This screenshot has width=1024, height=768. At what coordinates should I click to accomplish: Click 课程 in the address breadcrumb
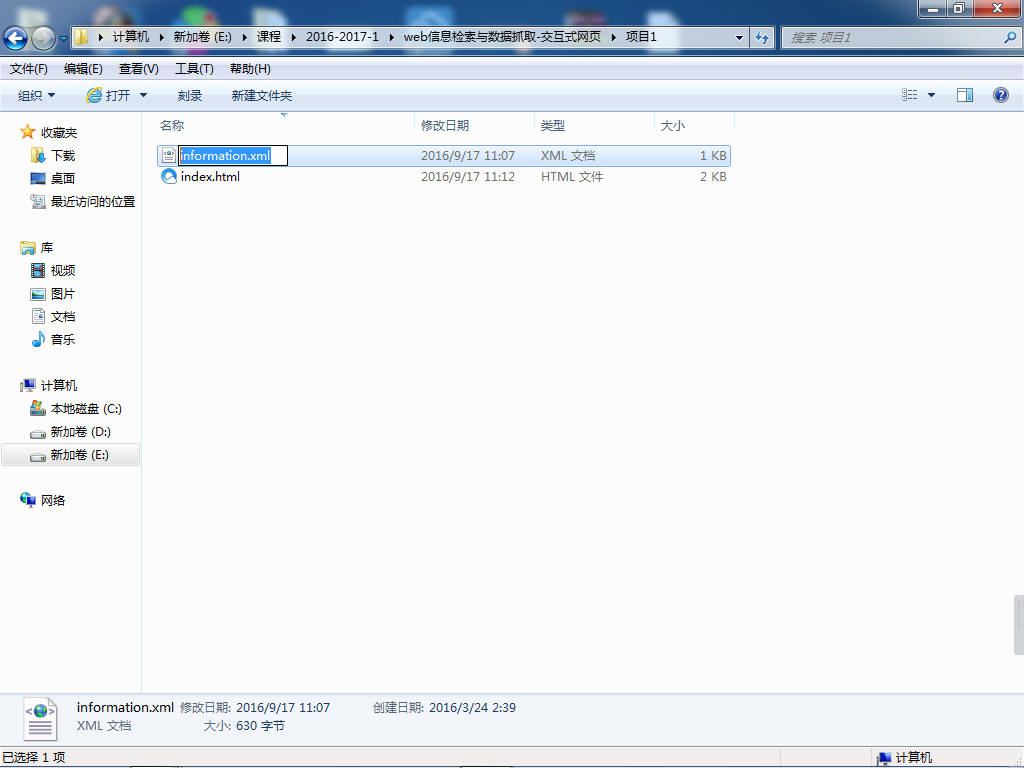(269, 37)
